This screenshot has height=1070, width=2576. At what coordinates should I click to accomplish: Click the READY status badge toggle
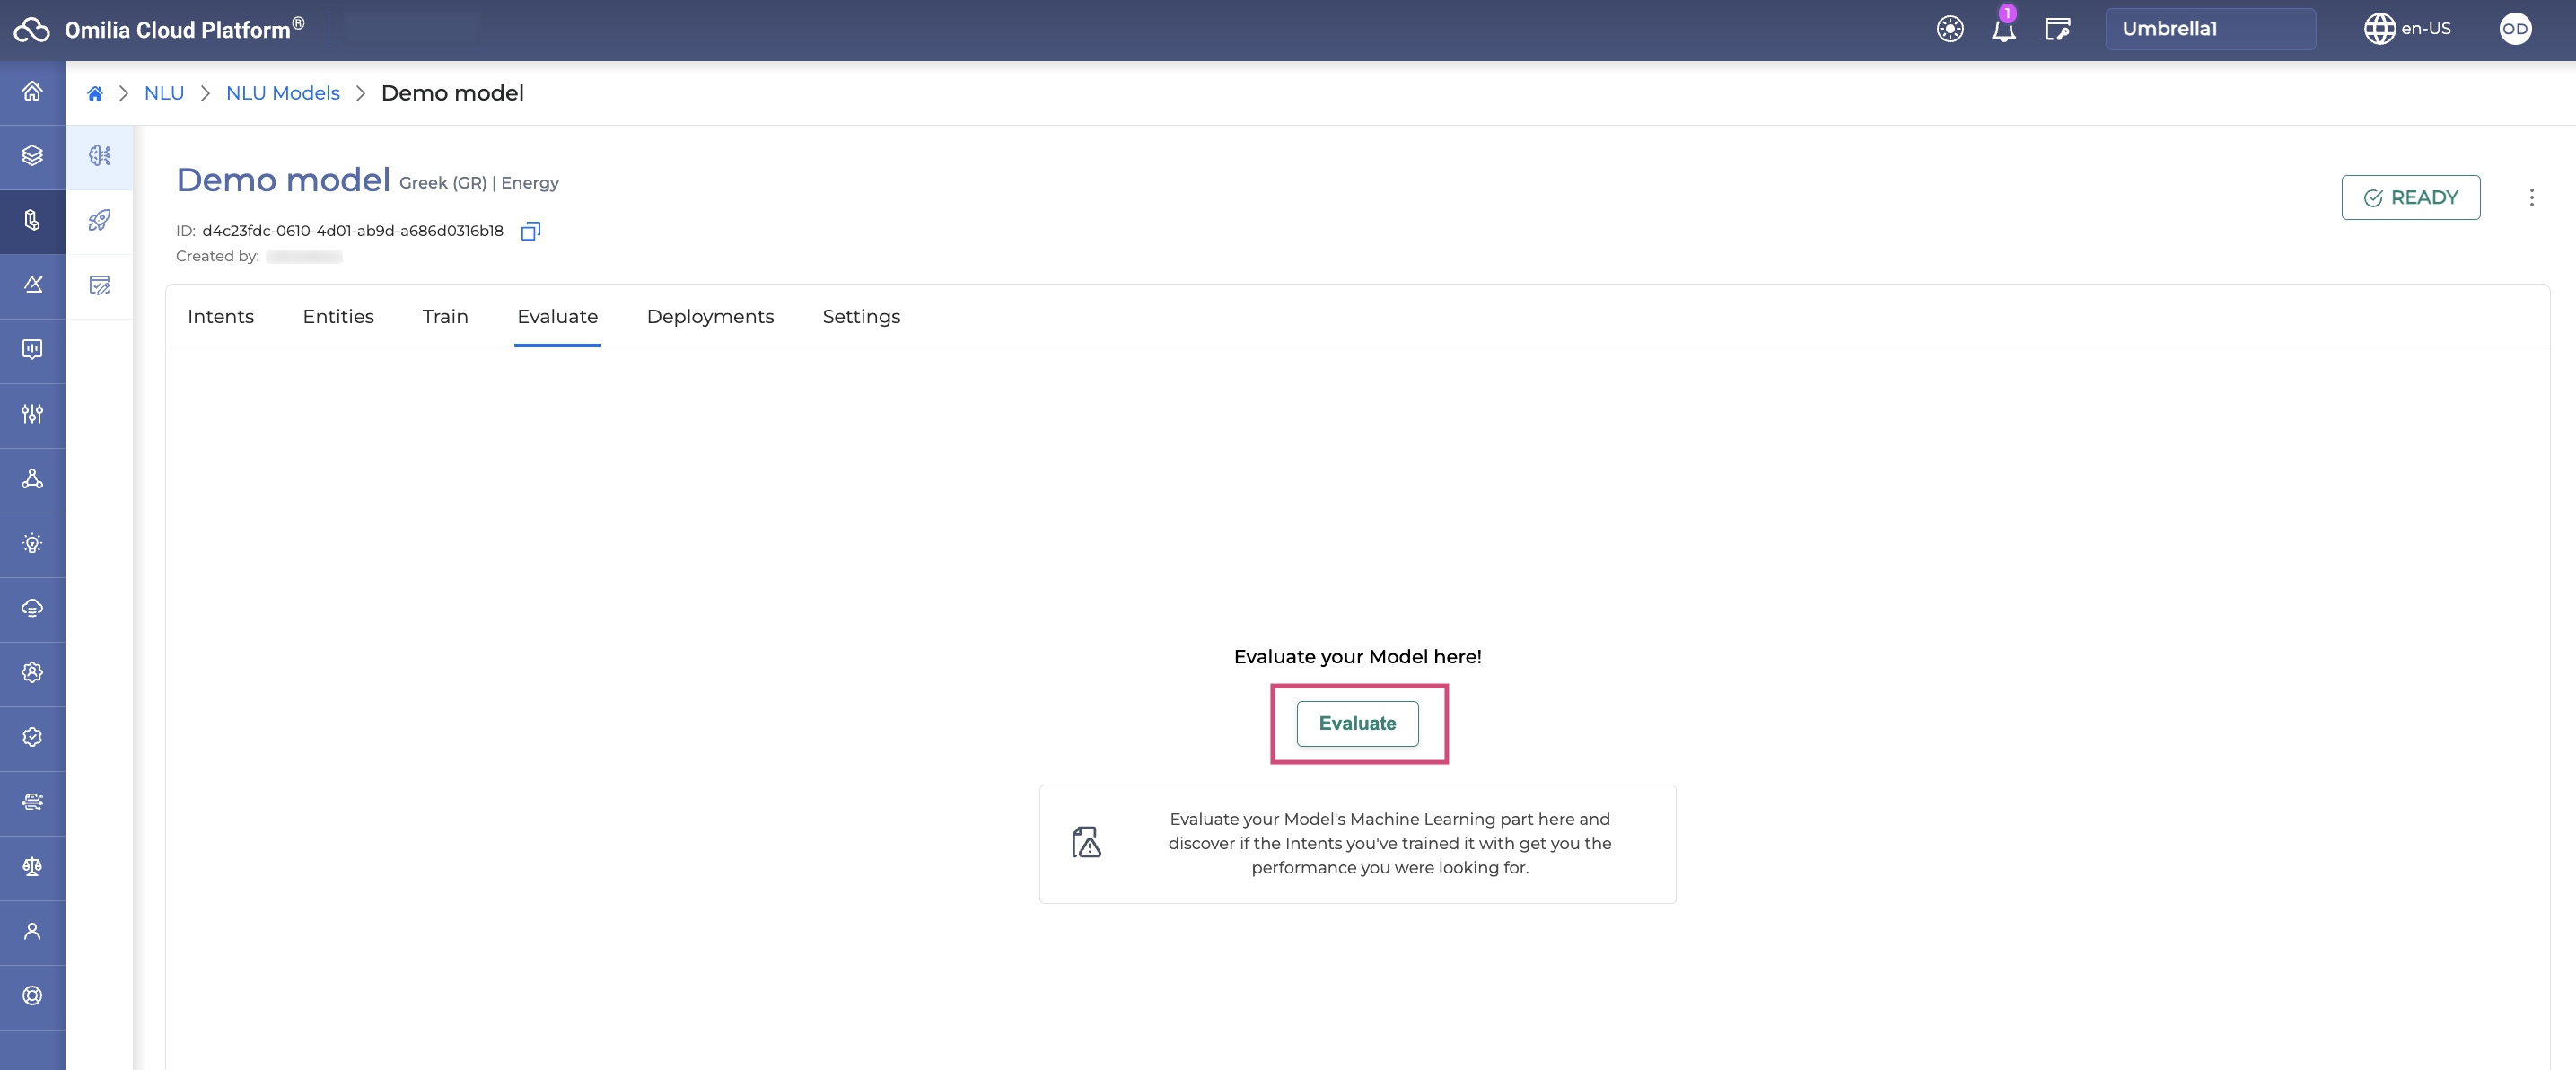[x=2410, y=196]
